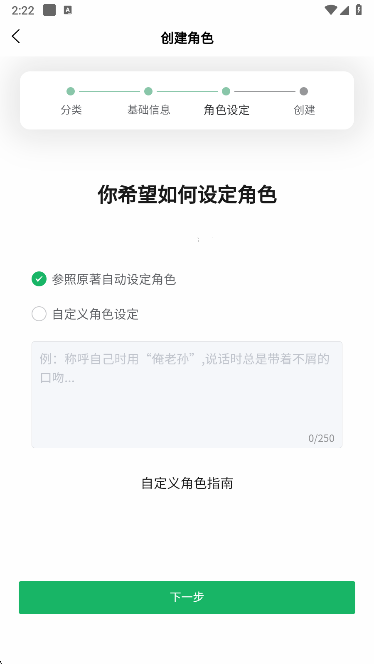374x664 pixels.
Task: Jump to 创建 step label
Action: coord(304,110)
